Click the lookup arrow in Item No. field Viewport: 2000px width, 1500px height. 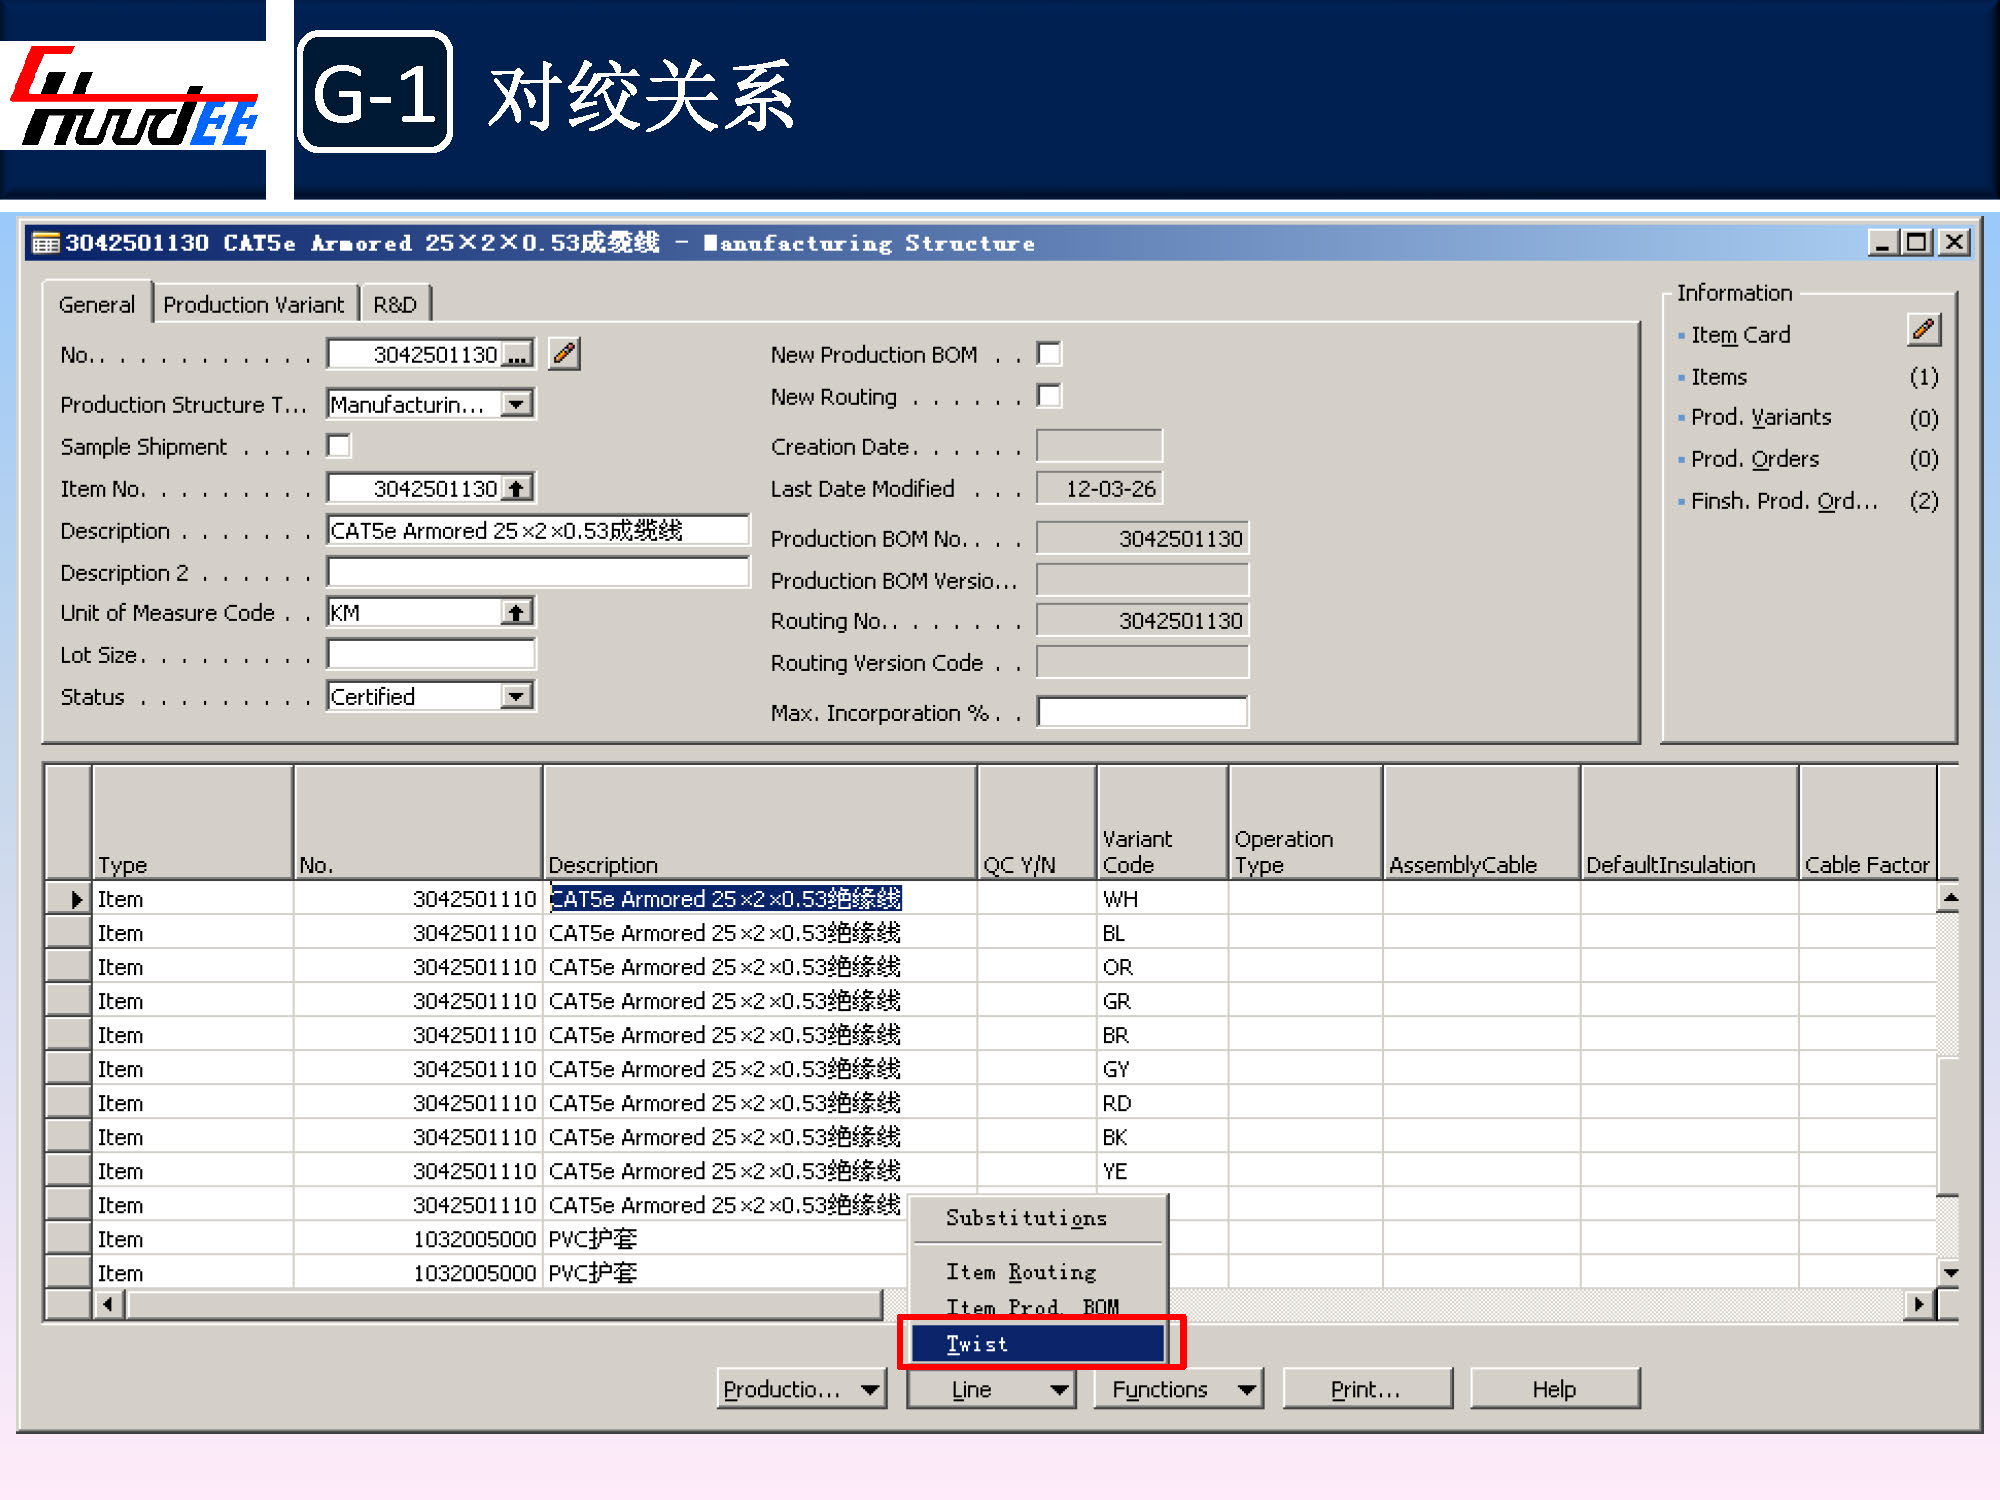(x=516, y=489)
